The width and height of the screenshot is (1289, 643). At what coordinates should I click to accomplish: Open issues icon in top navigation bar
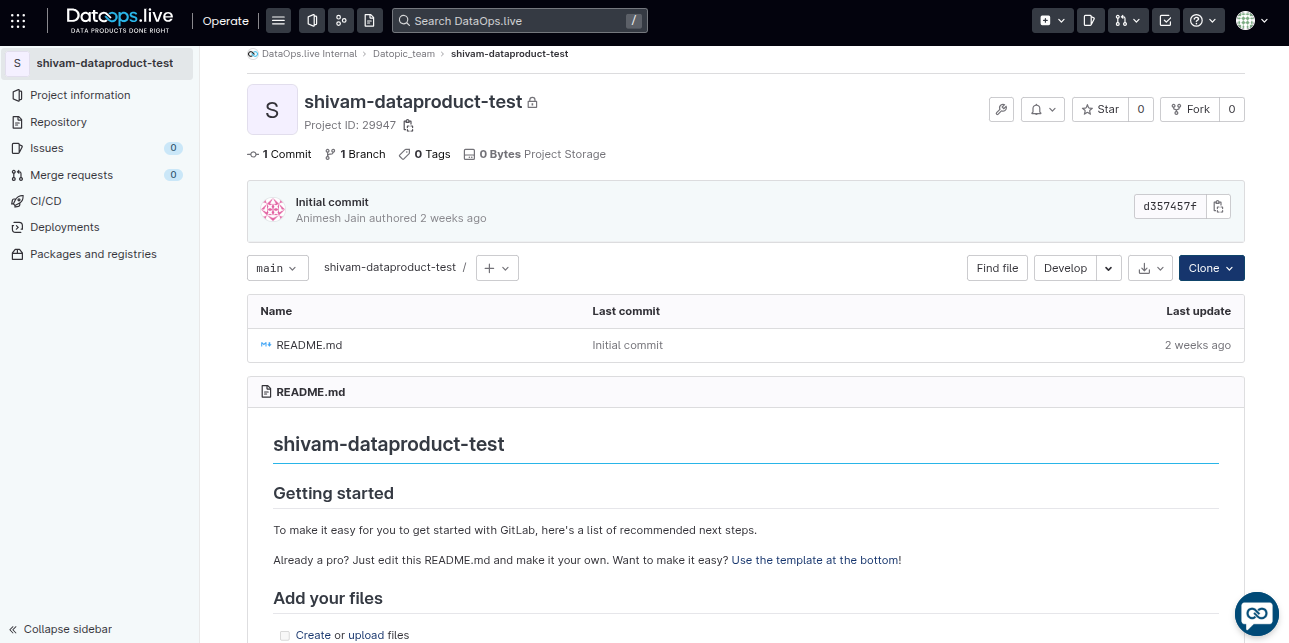(x=1091, y=20)
